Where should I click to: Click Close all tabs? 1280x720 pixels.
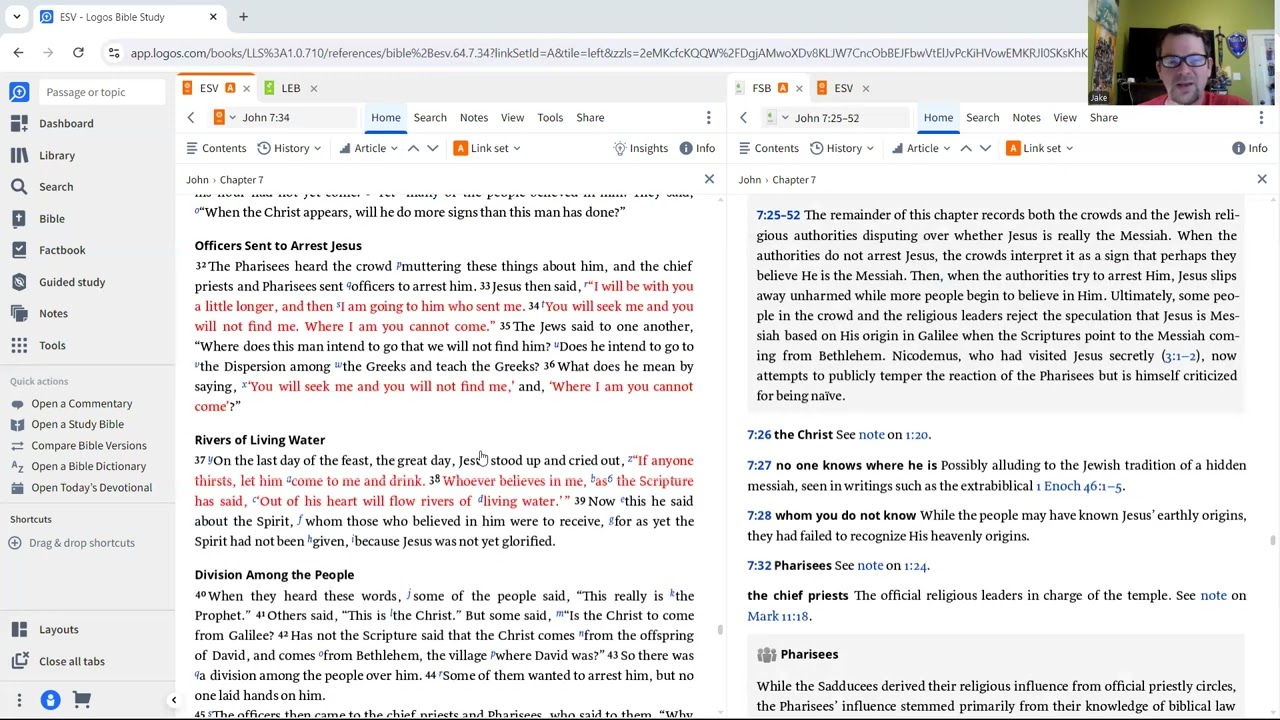click(x=58, y=661)
